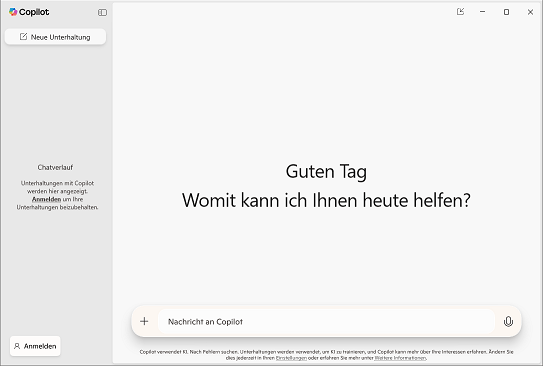Open the Einstellungen link in the footer
Viewport: 543px width, 366px height.
coord(291,358)
